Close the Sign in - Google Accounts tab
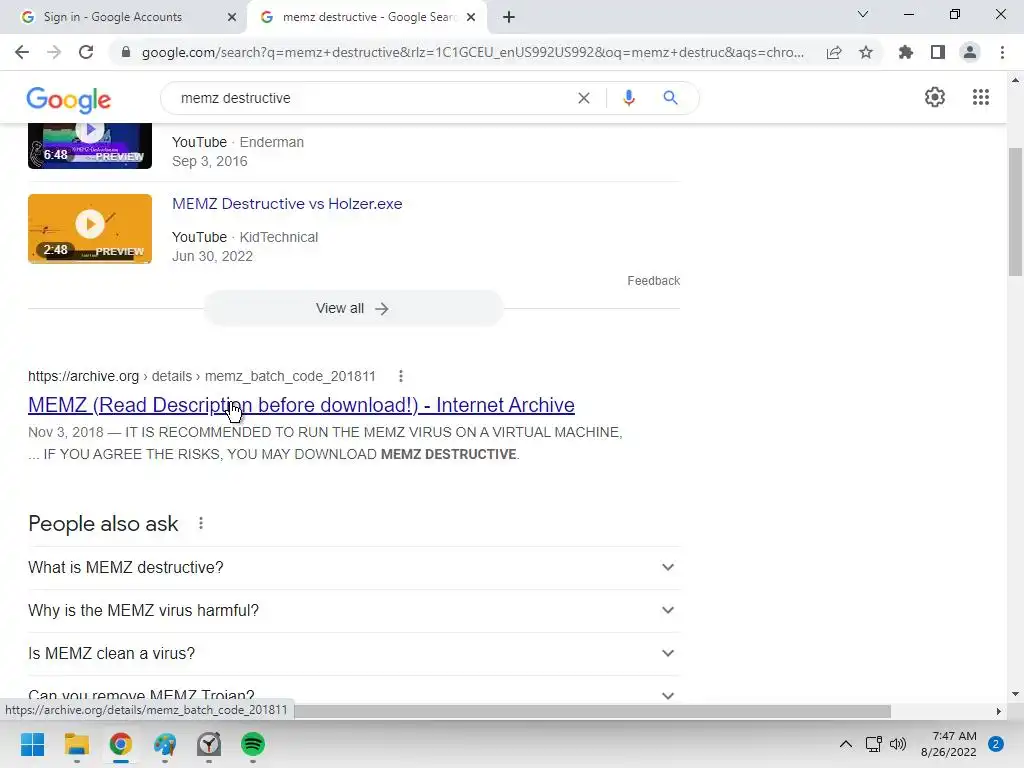This screenshot has width=1024, height=768. 232,17
